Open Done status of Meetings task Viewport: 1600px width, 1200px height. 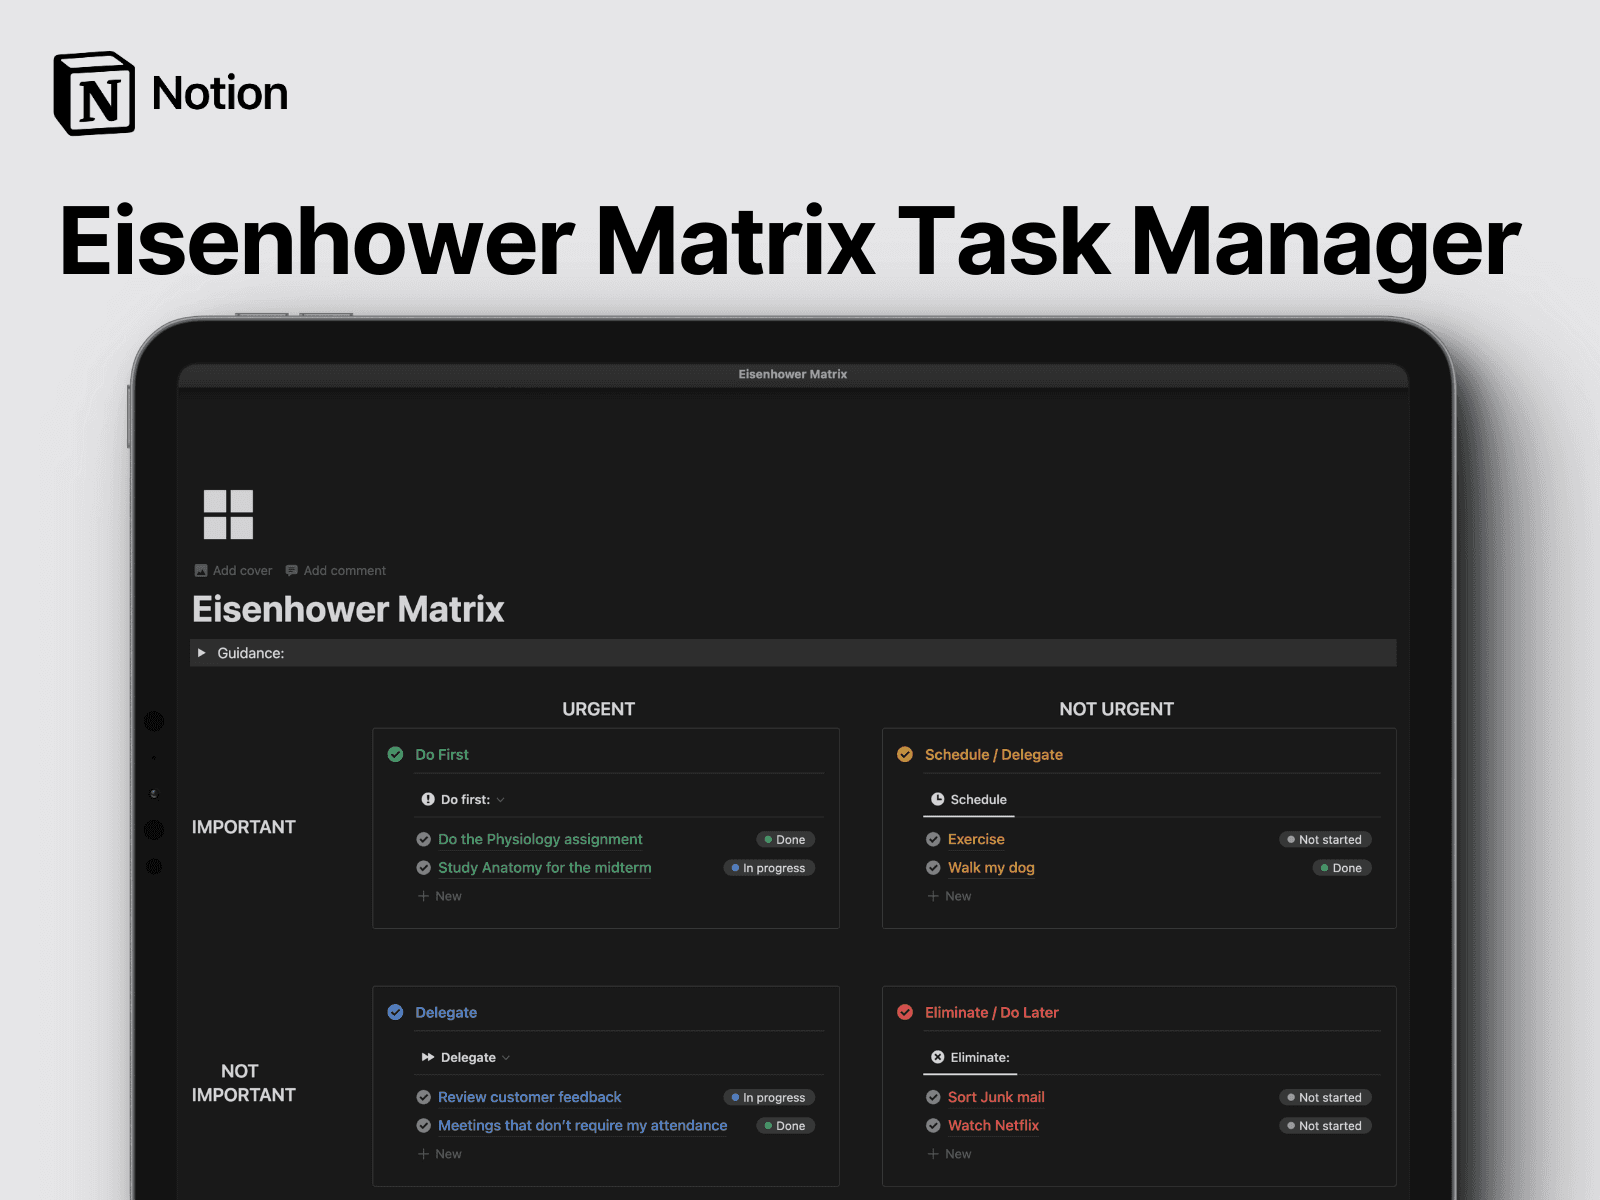[x=785, y=1126]
